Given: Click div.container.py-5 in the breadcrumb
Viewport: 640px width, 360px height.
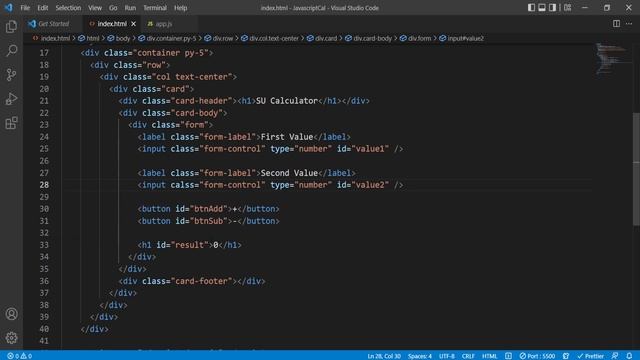Looking at the screenshot, I should (171, 38).
